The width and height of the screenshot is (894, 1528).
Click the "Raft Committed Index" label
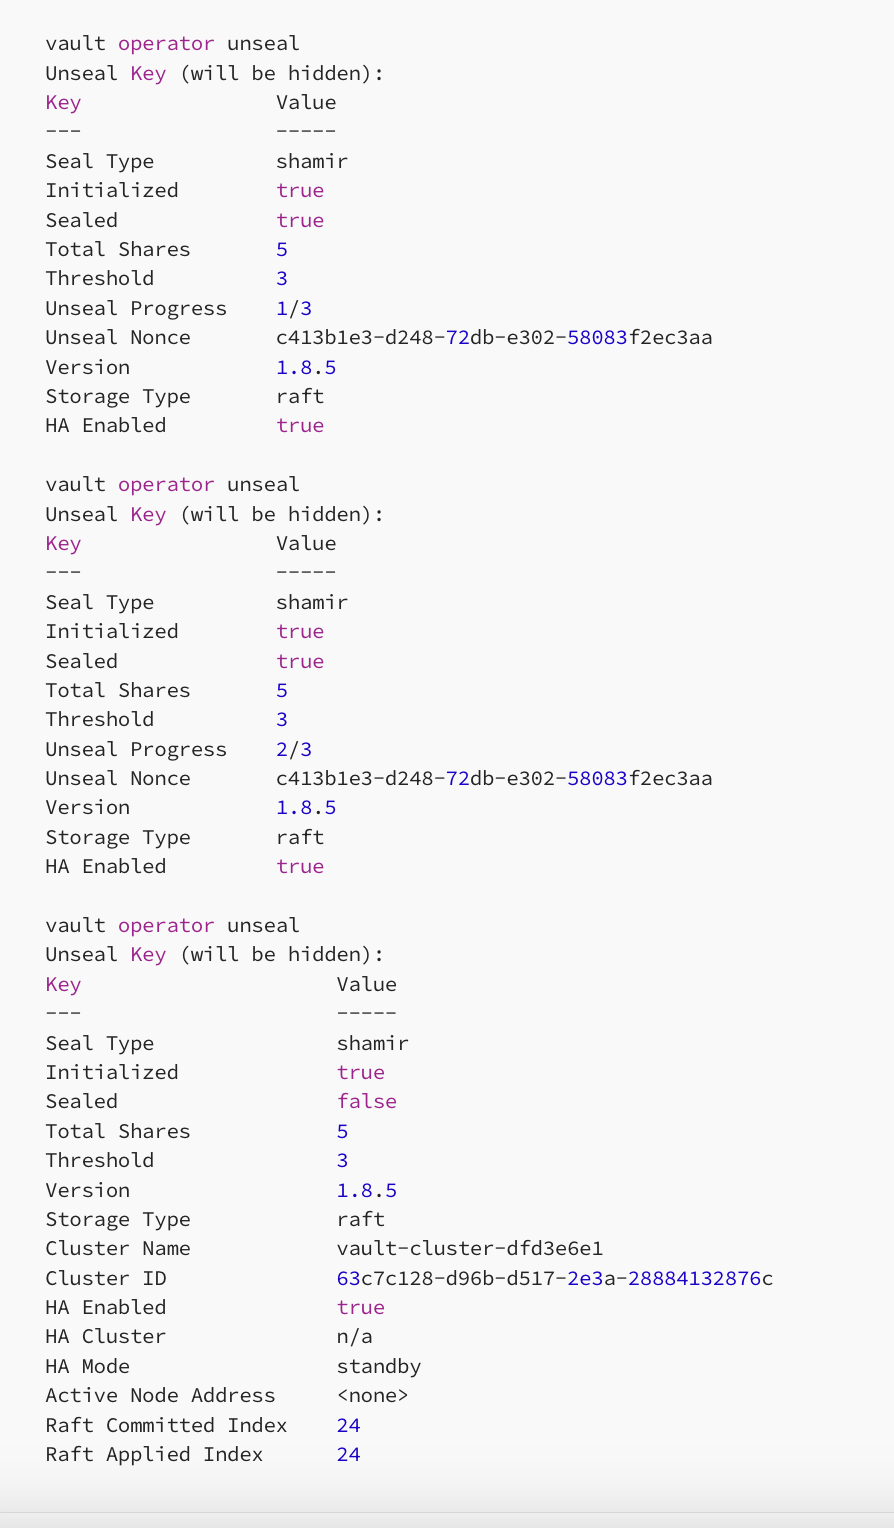(166, 1425)
